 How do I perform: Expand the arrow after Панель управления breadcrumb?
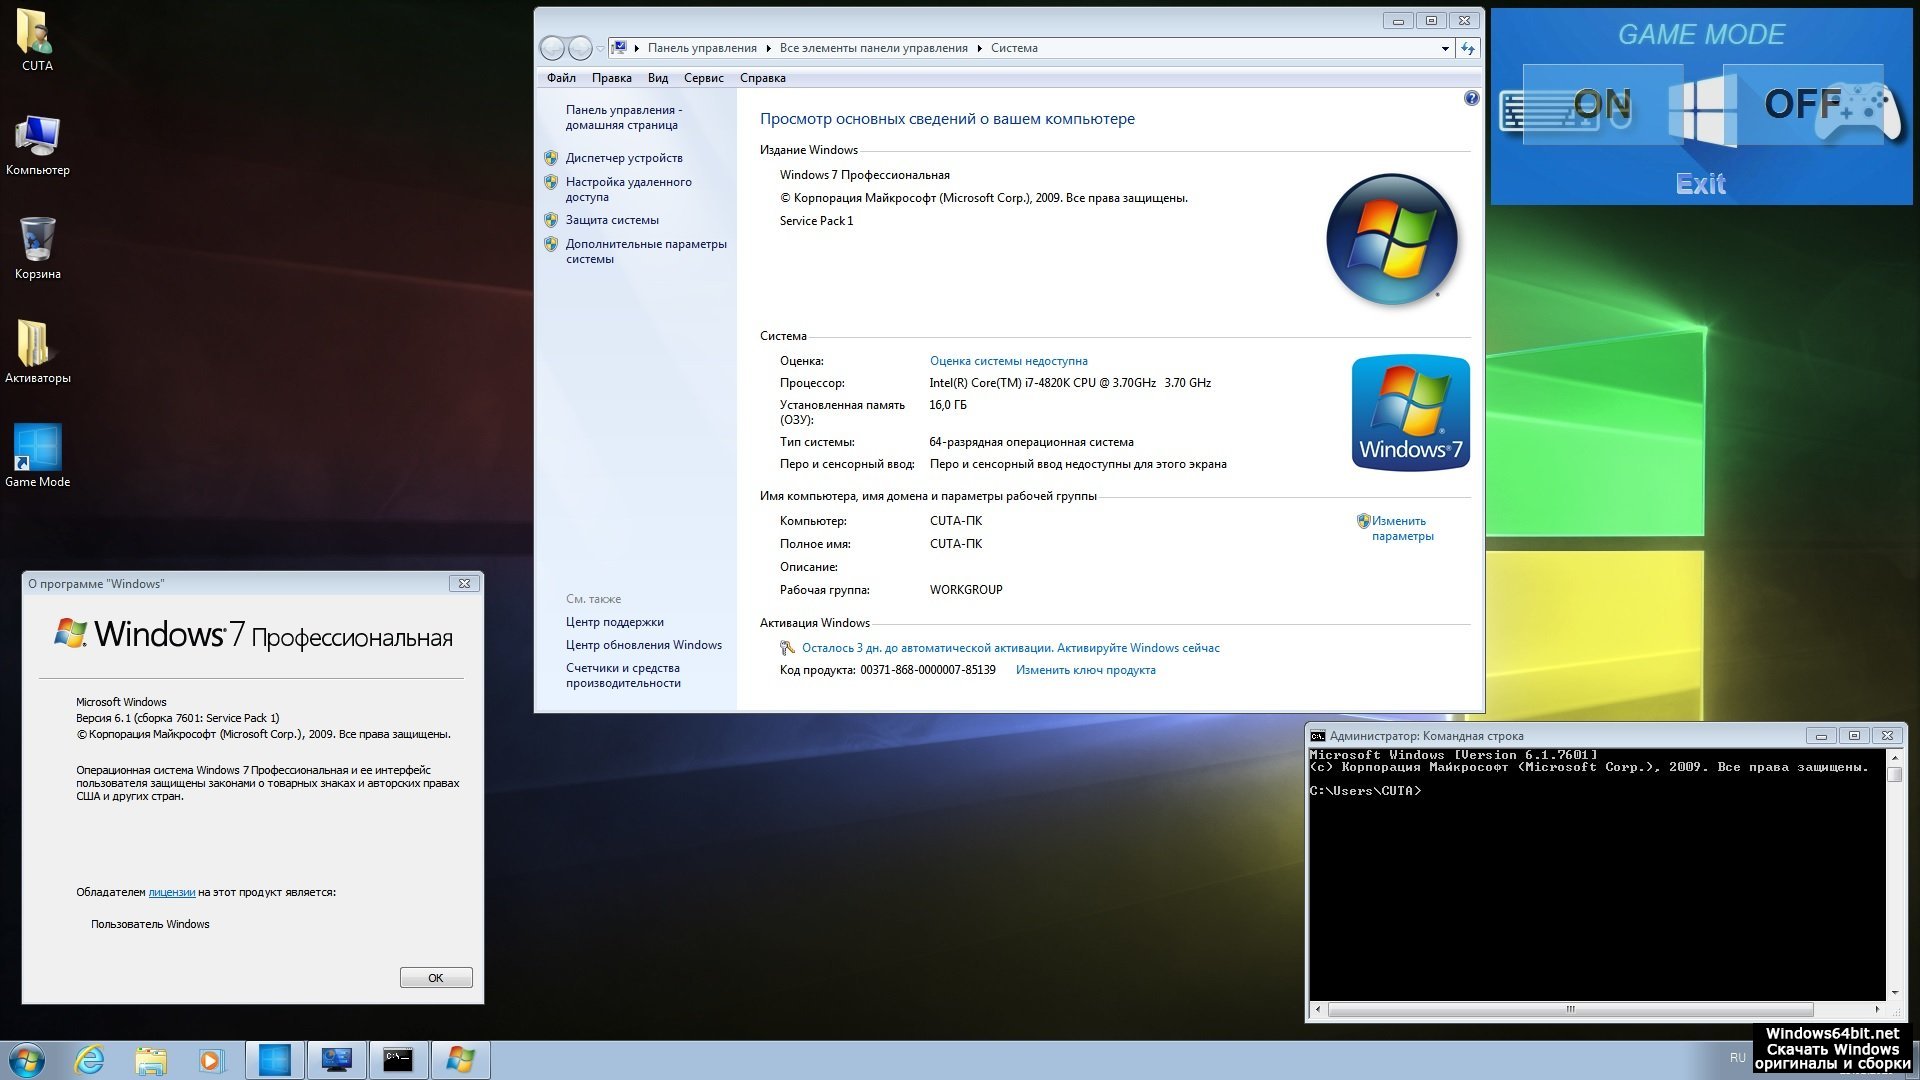[769, 48]
